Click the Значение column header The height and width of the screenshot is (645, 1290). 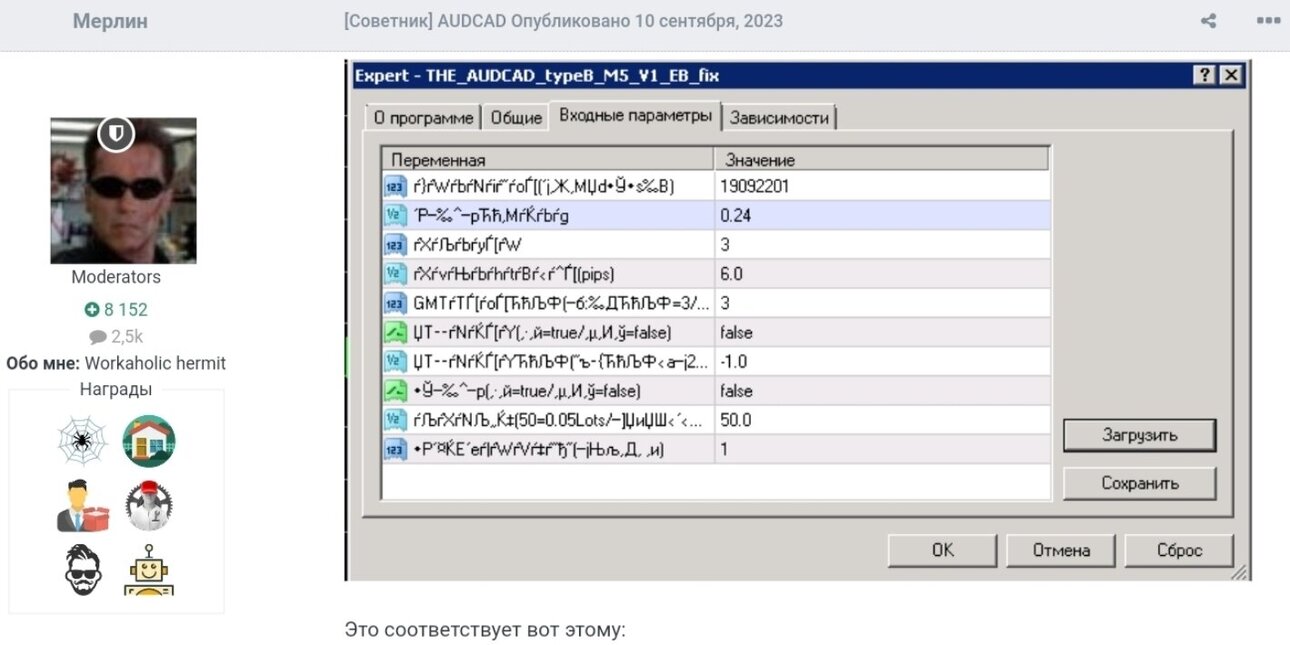tap(882, 160)
